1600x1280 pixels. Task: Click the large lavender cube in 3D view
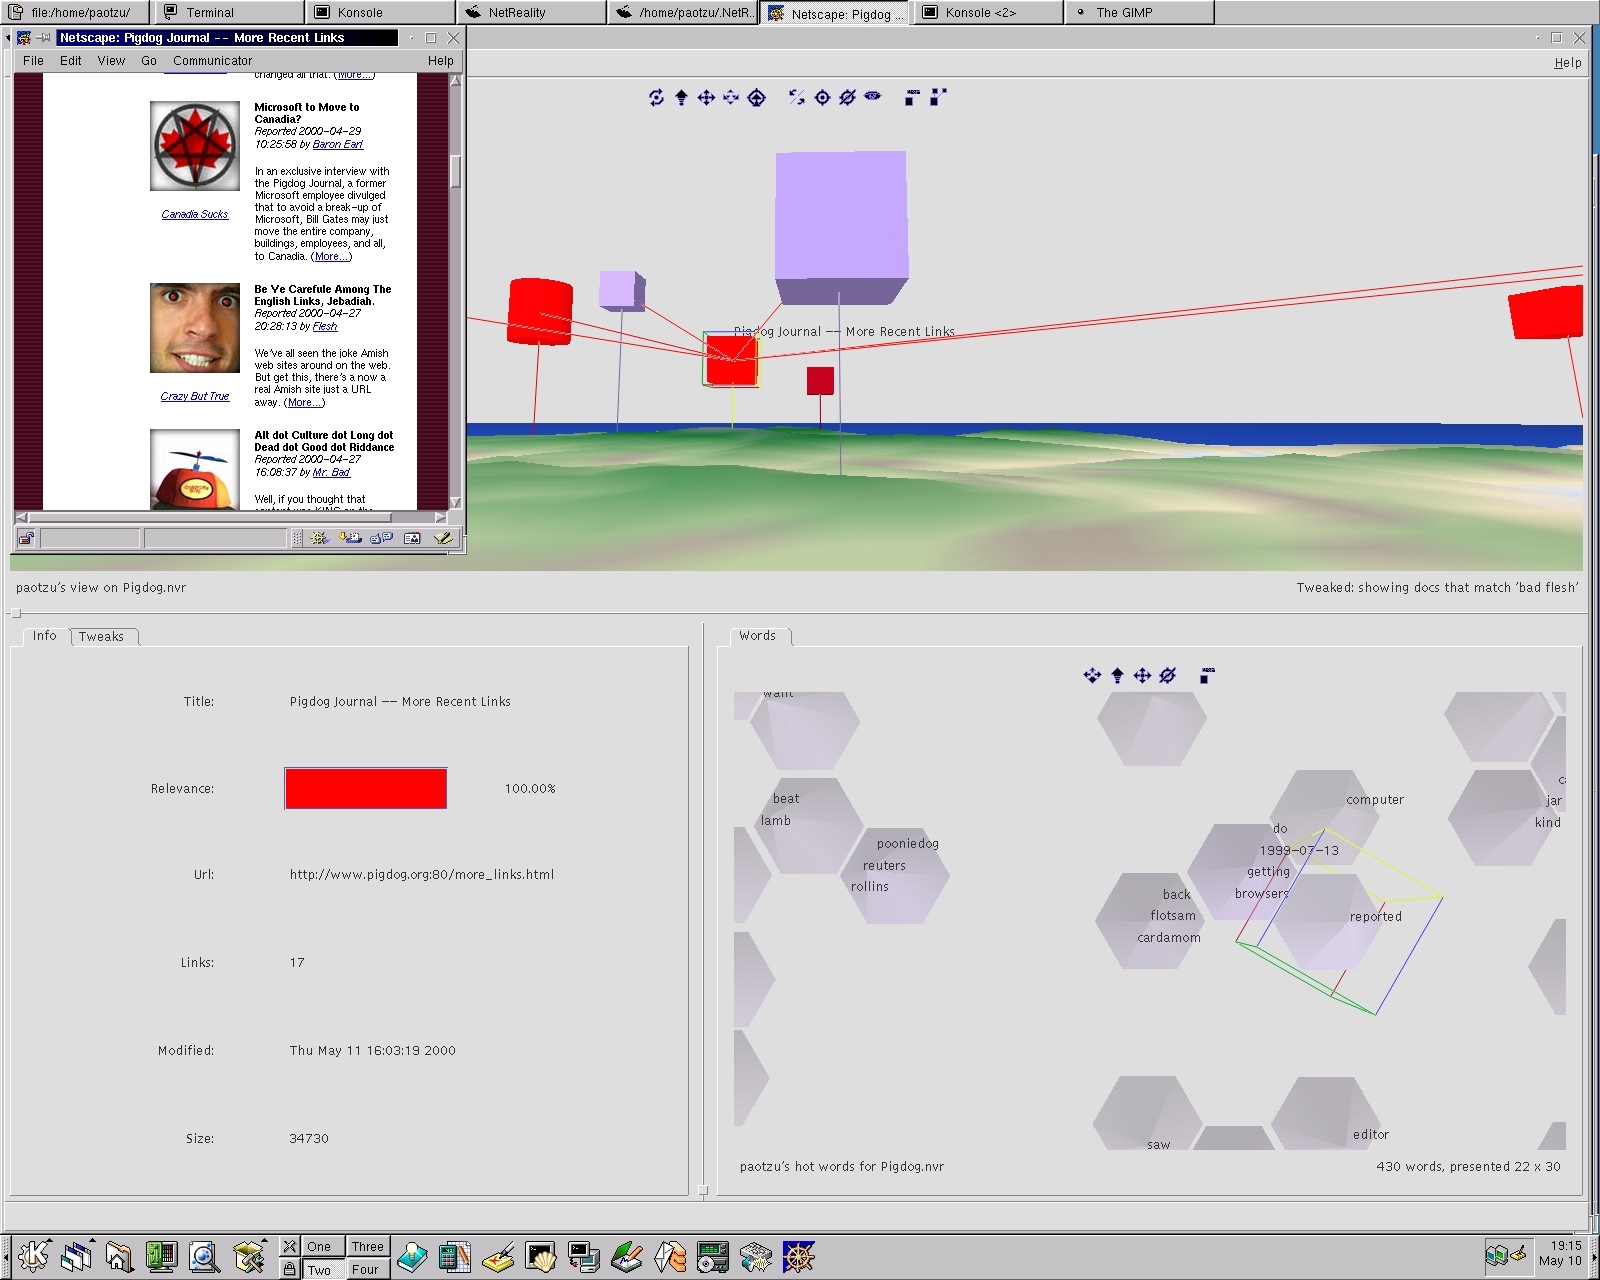tap(841, 227)
